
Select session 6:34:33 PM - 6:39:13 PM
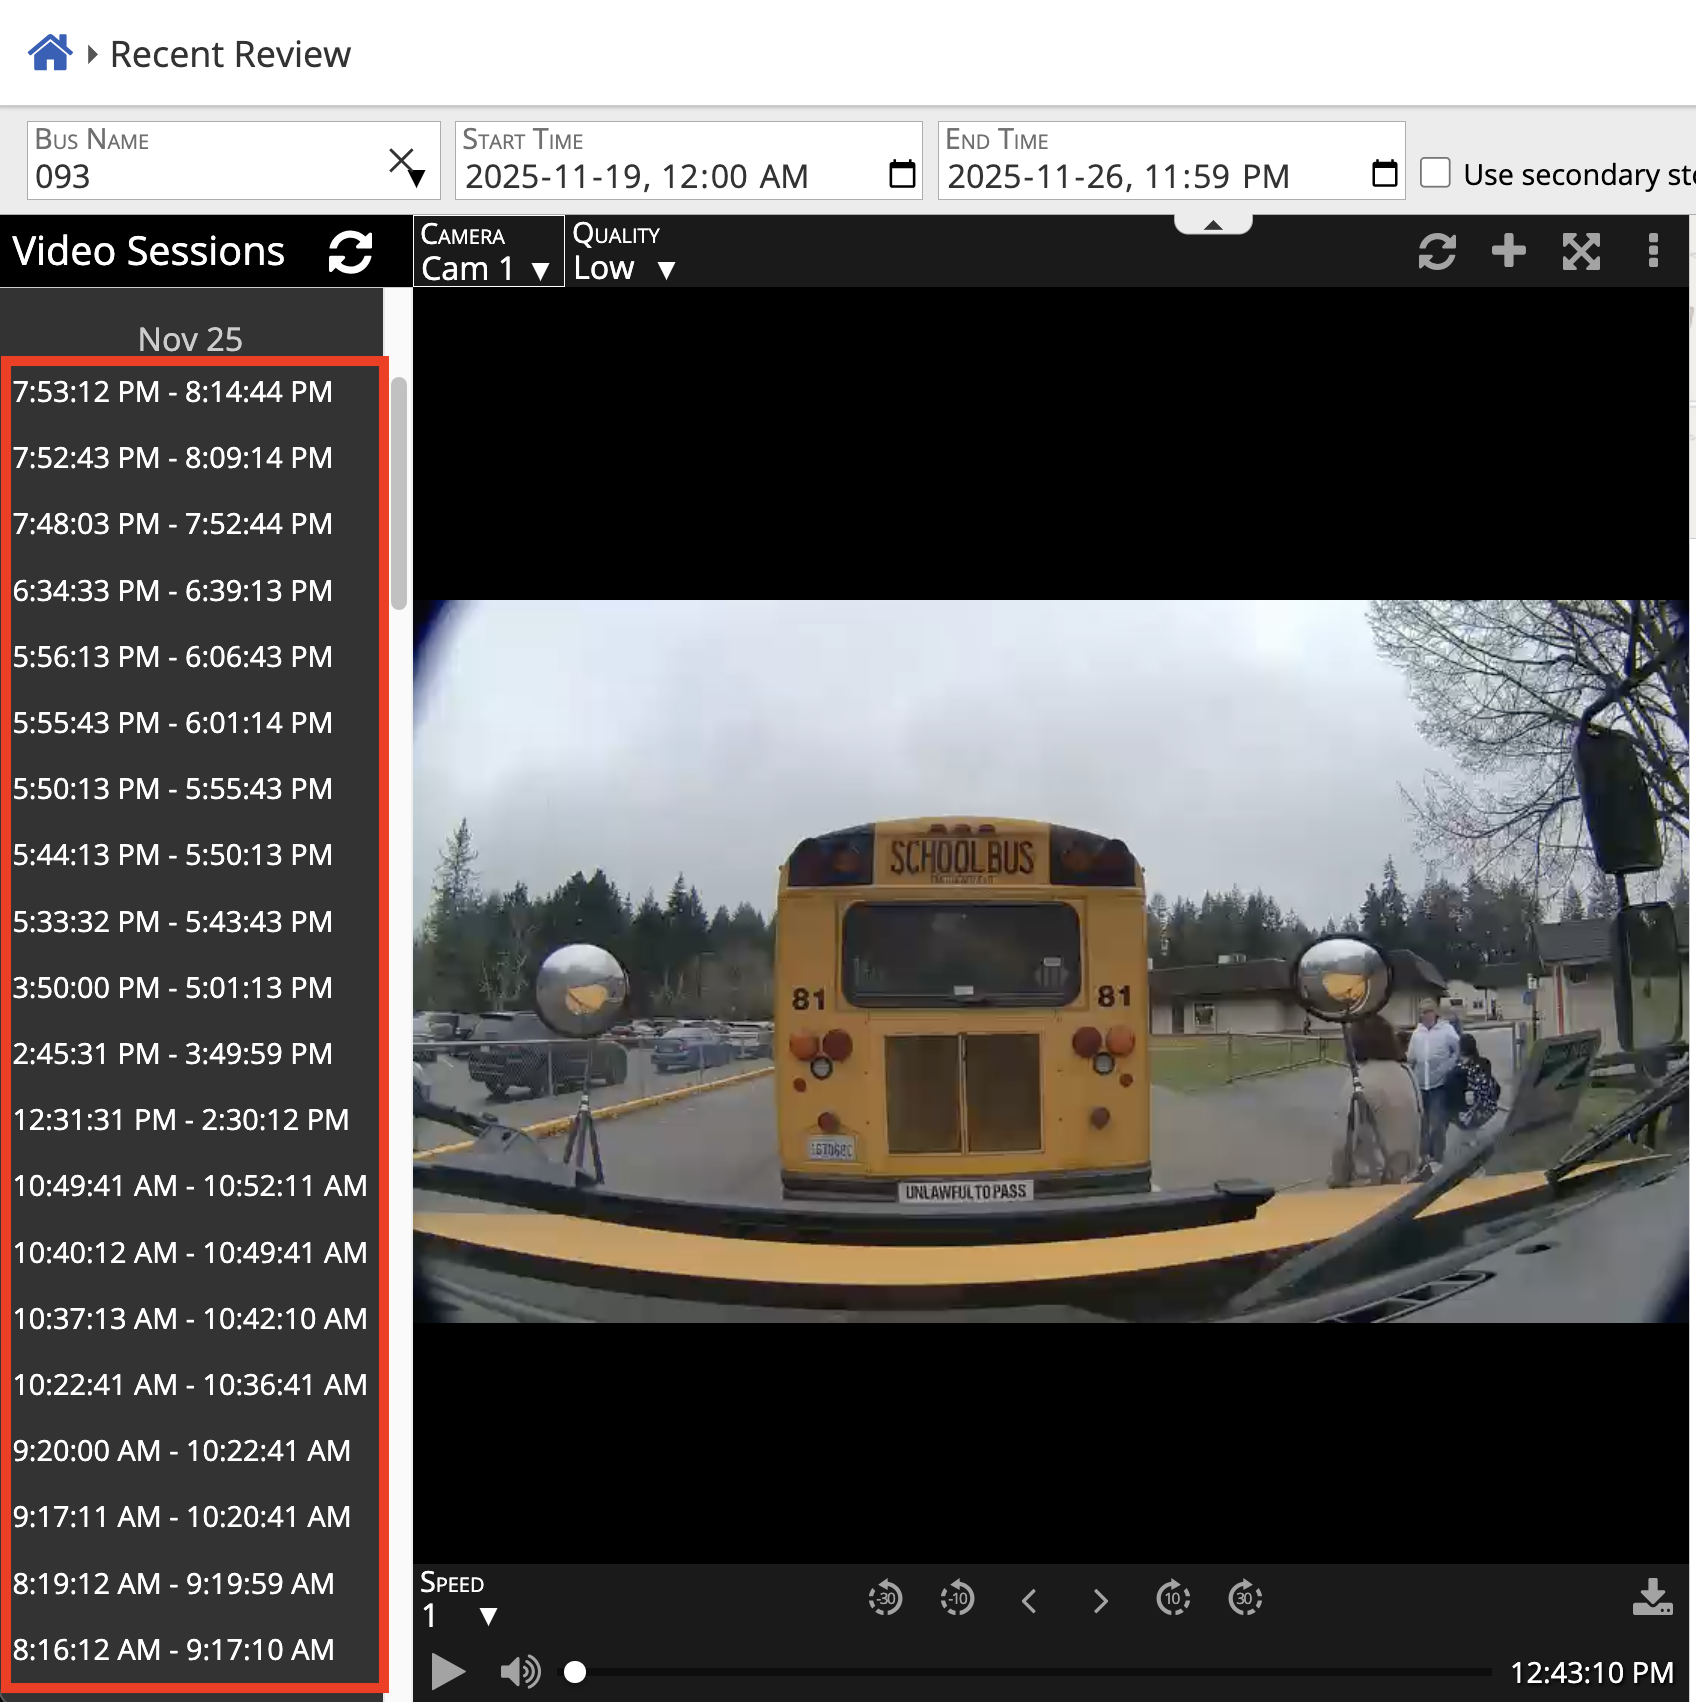[173, 590]
